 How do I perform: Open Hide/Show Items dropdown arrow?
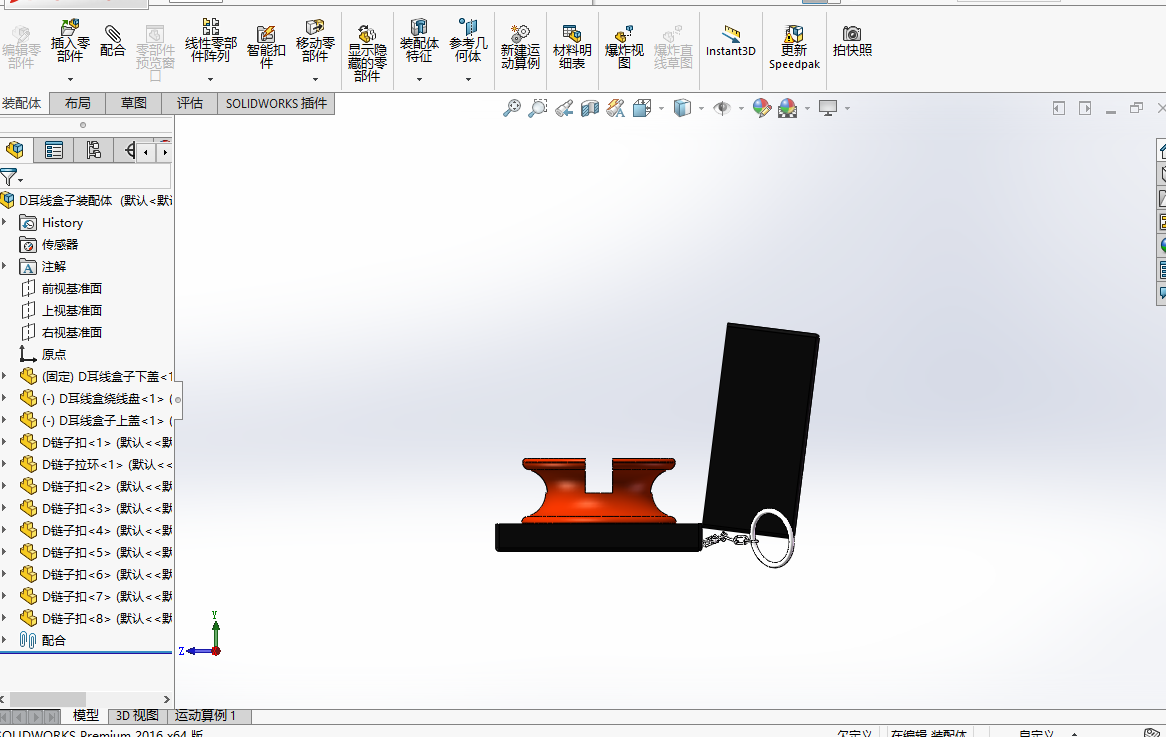click(x=741, y=109)
